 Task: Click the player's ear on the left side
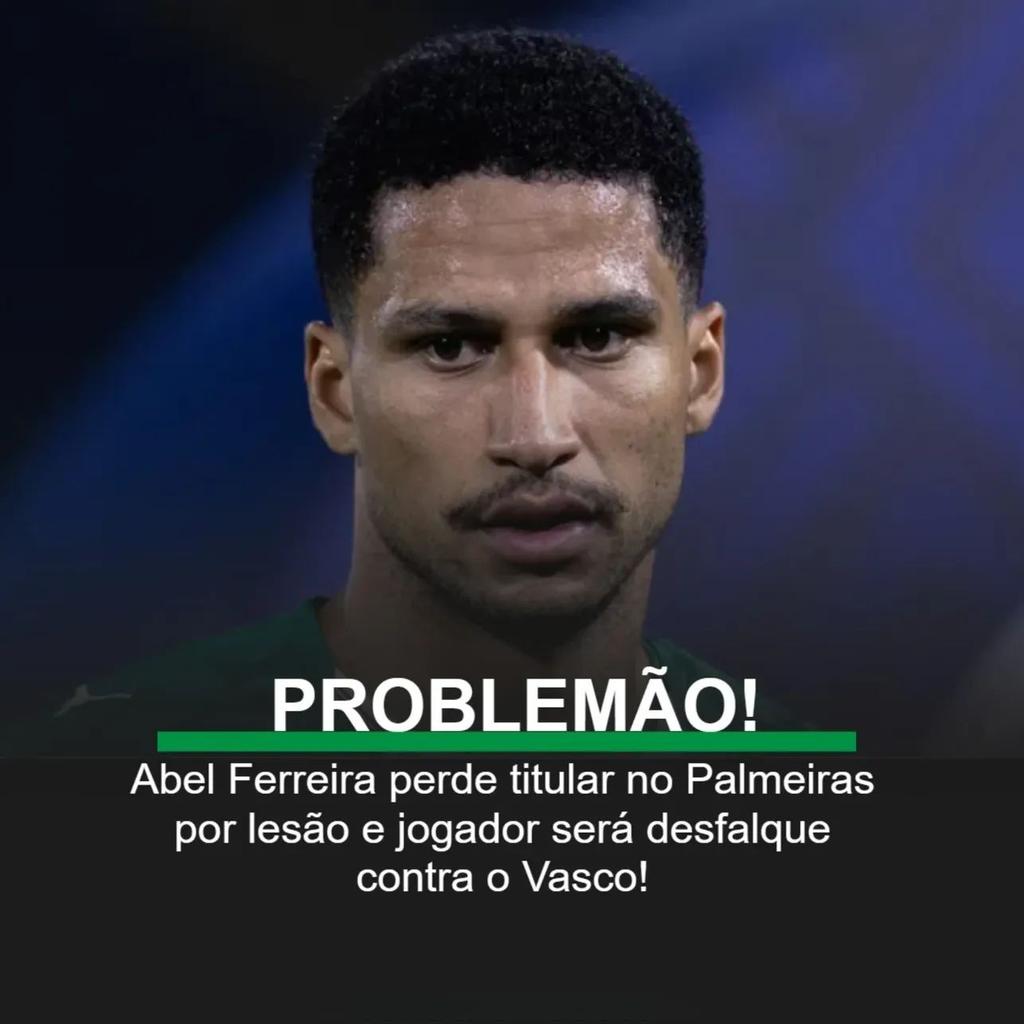point(330,387)
